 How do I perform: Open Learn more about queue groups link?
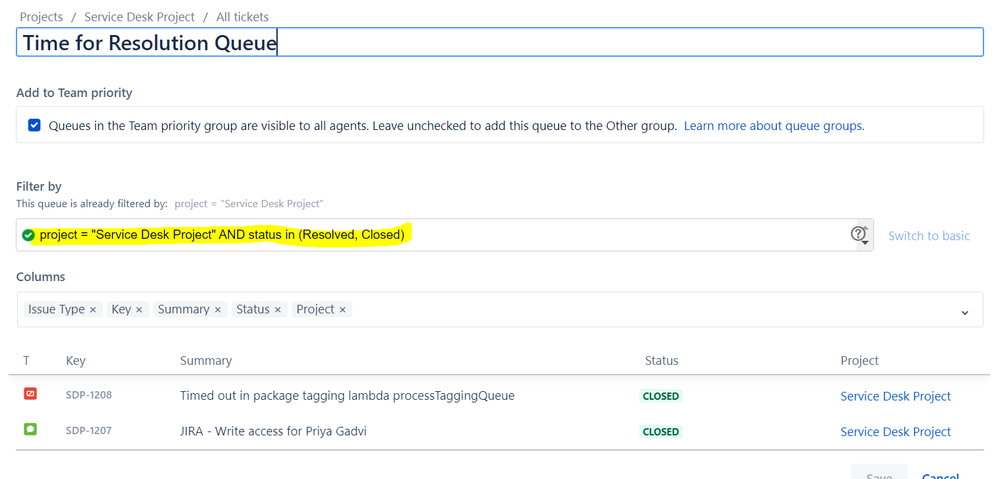click(x=774, y=126)
